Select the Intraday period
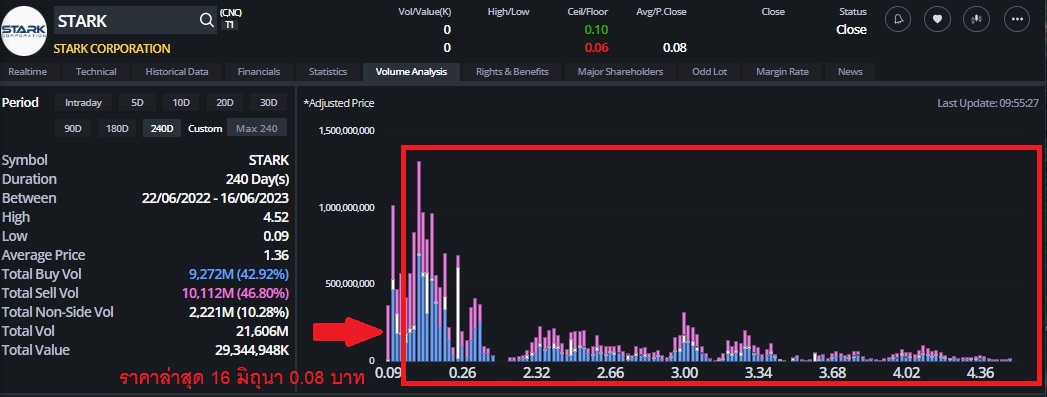The image size is (1047, 397). coord(83,103)
